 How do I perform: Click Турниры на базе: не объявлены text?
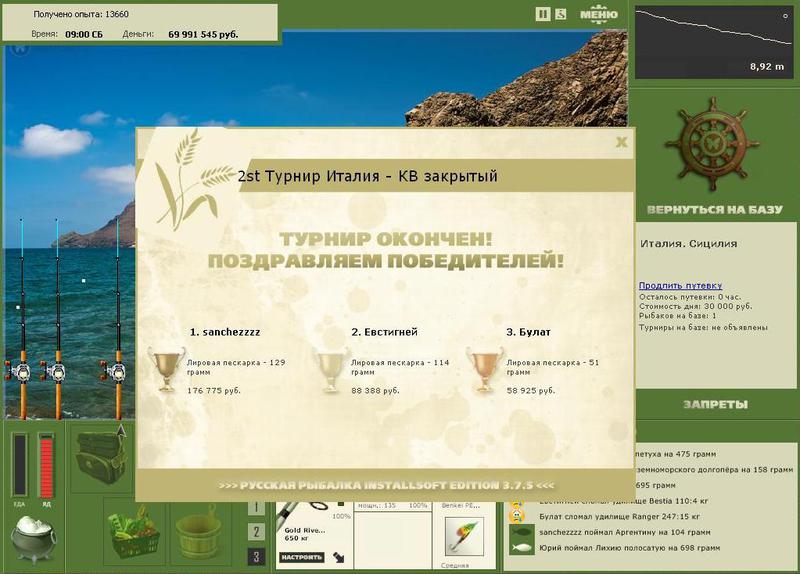pyautogui.click(x=703, y=328)
